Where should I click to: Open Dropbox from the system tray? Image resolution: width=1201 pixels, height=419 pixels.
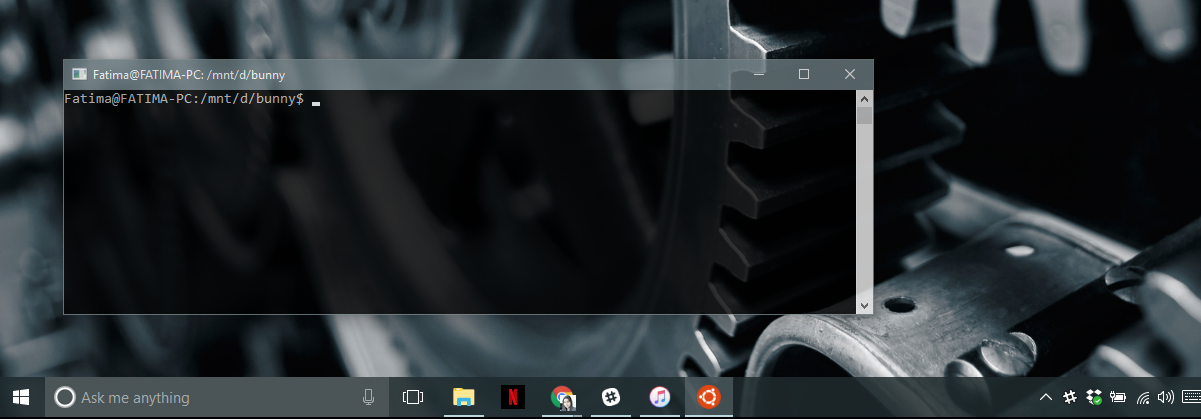pos(1093,397)
